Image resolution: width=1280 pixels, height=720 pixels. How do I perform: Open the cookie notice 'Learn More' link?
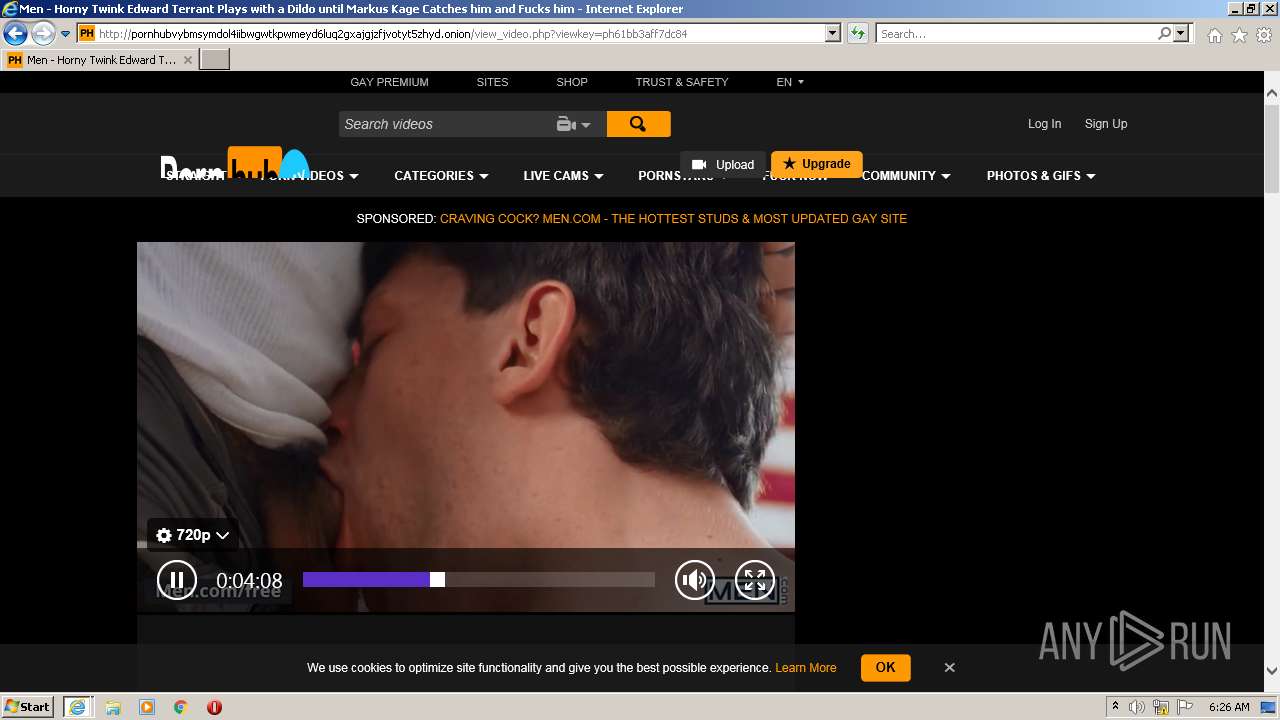click(805, 668)
